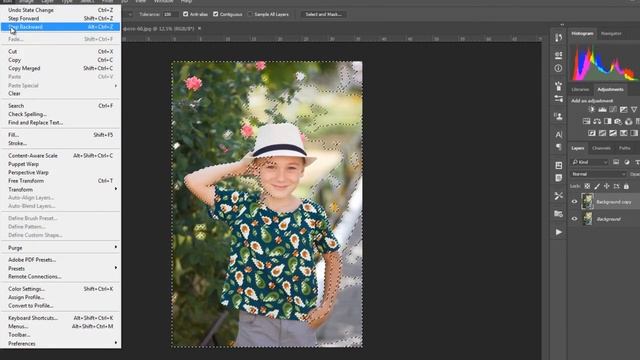640x360 pixels.
Task: Open Fill... from the Edit menu
Action: point(60,135)
